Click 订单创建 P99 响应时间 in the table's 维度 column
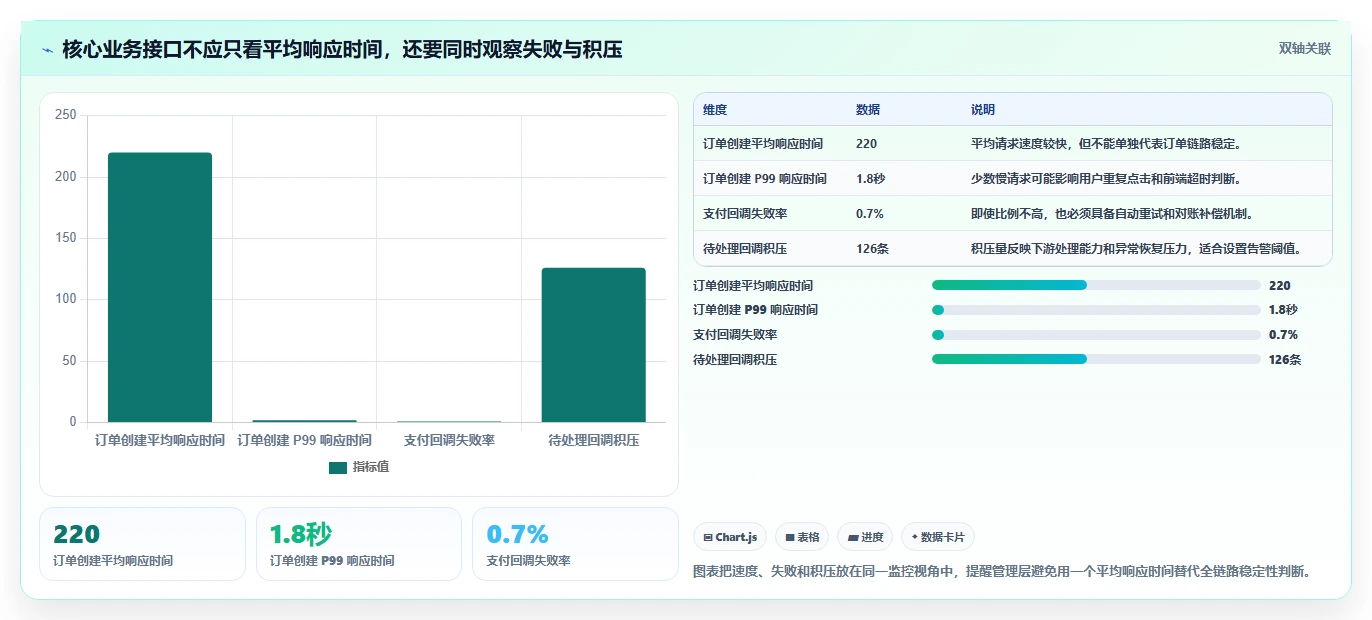 (765, 179)
